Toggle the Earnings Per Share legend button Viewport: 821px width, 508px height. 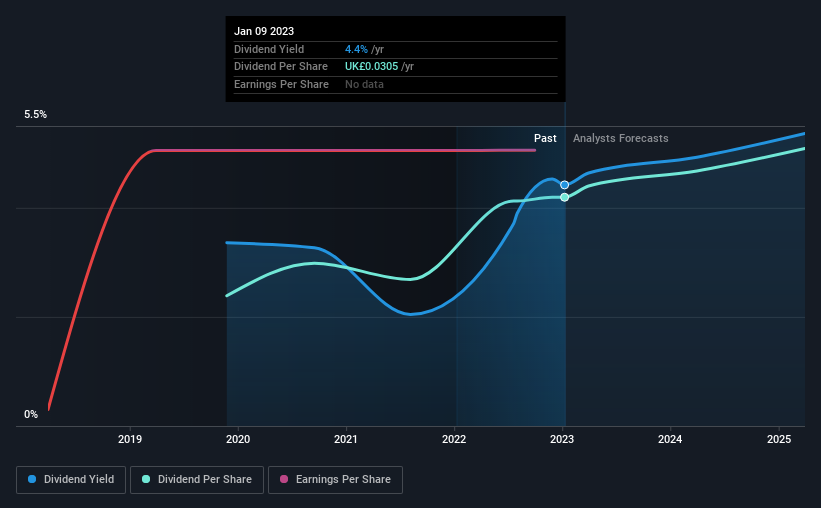tap(335, 480)
